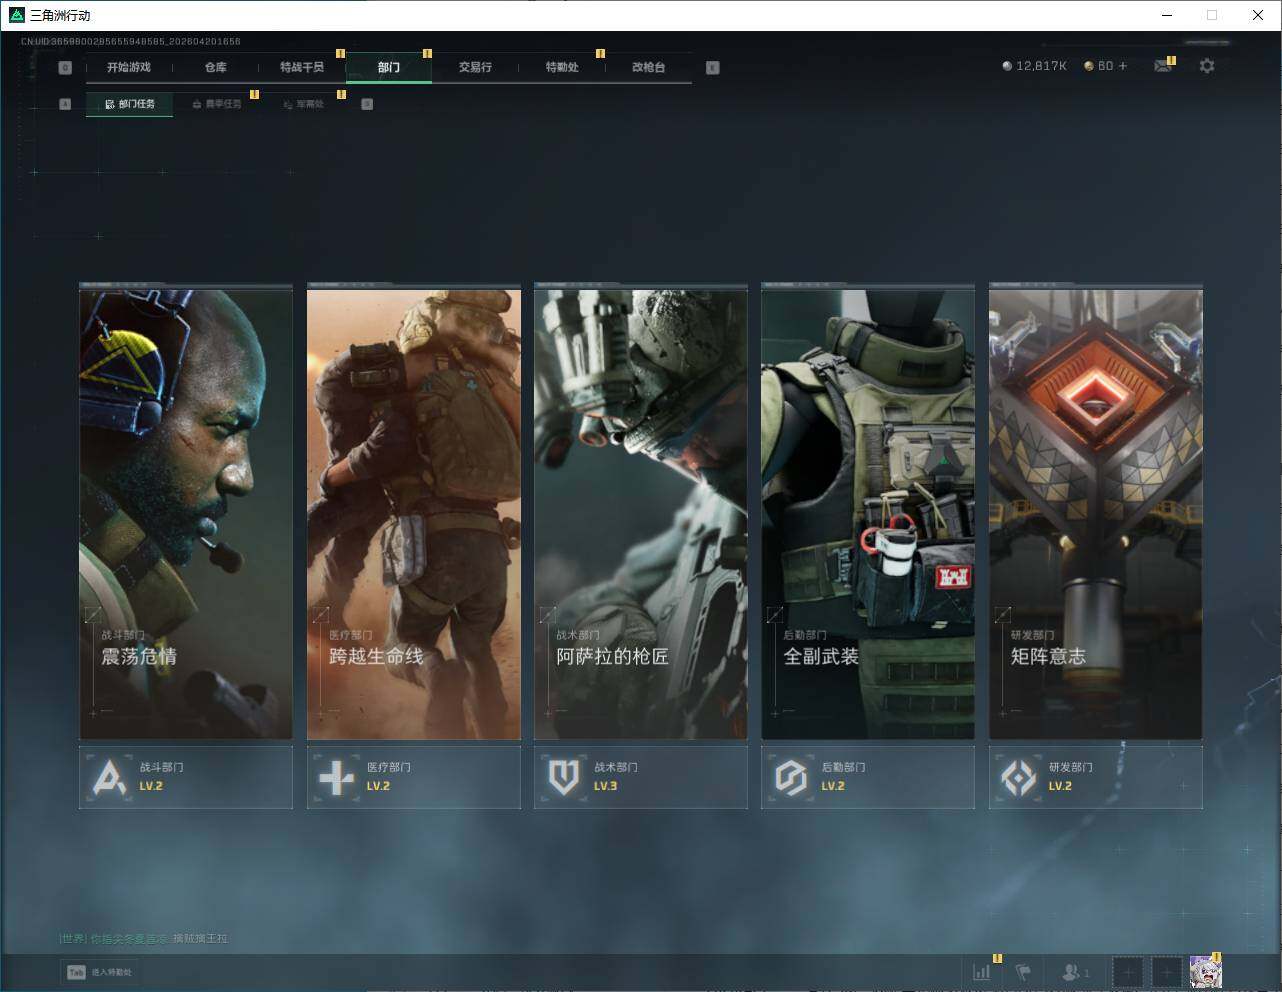Open the flag icon in bottom bar
The image size is (1282, 992).
tap(1023, 971)
